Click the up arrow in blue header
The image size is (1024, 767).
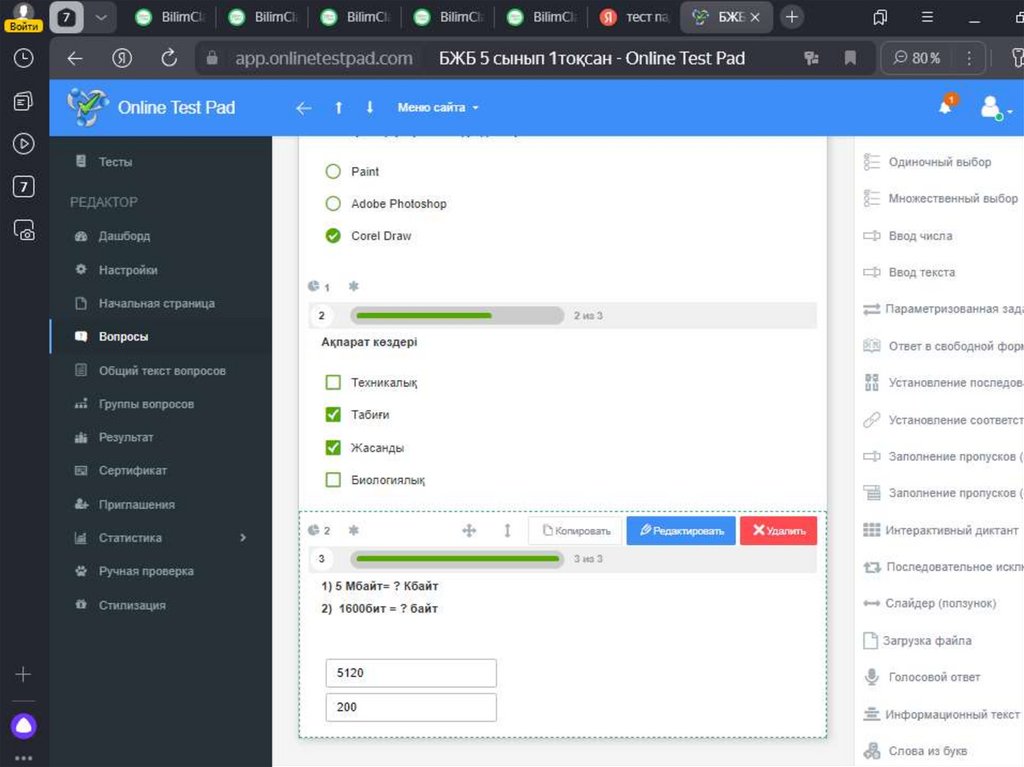[338, 108]
